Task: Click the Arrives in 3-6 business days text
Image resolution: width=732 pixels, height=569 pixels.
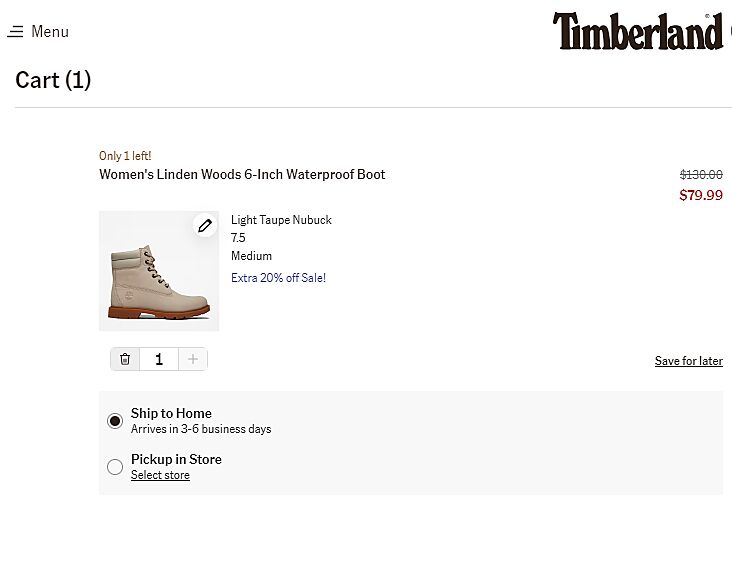Action: (201, 429)
